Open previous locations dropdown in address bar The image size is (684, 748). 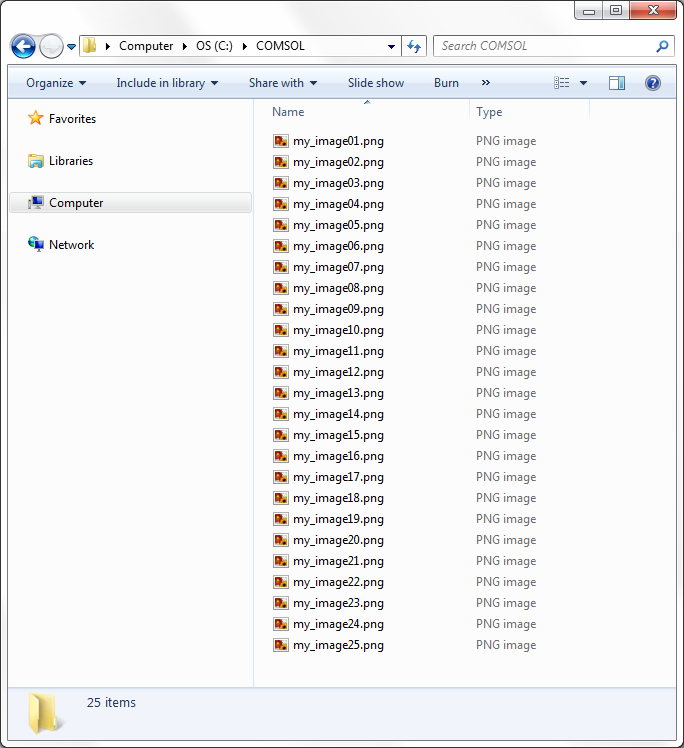(391, 46)
